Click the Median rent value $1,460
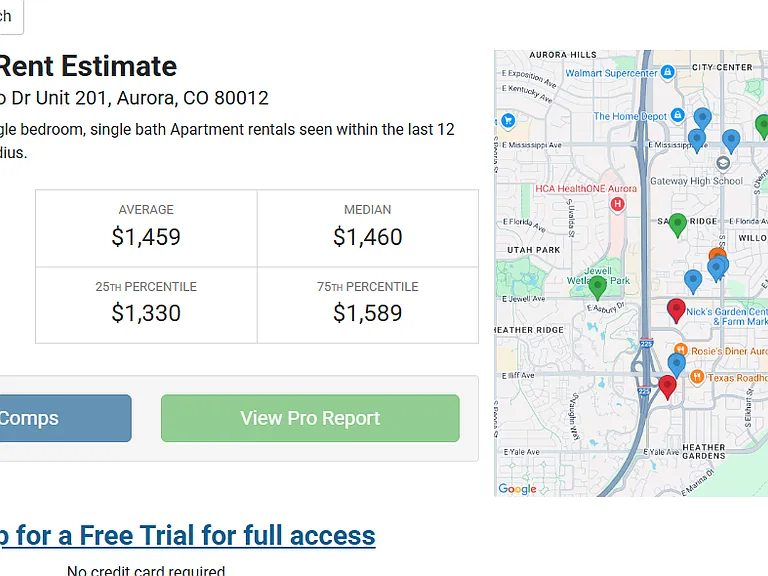768x576 pixels. tap(368, 237)
